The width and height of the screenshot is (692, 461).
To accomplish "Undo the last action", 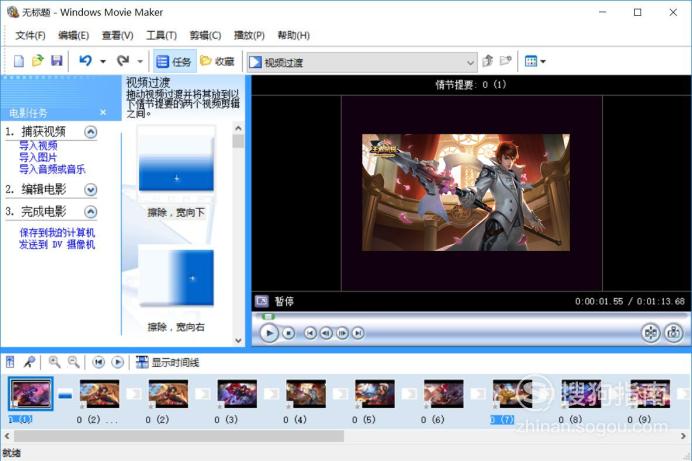I will [85, 61].
